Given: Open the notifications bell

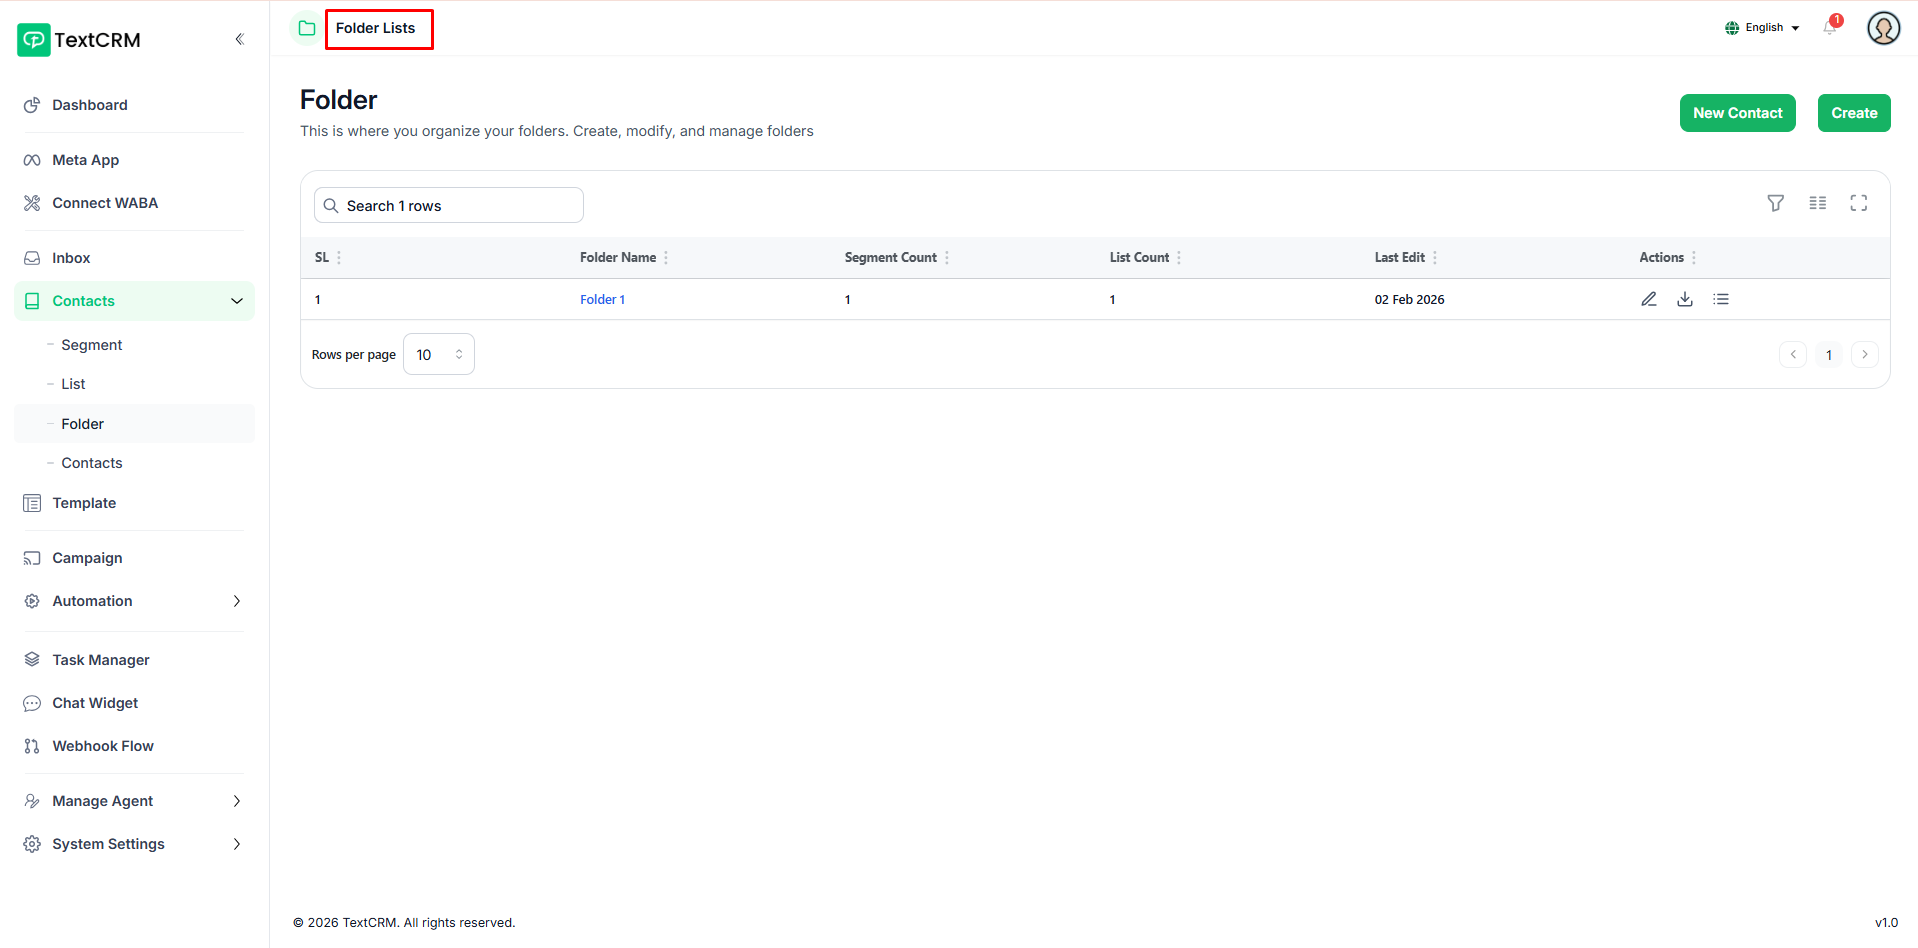Looking at the screenshot, I should pos(1830,28).
